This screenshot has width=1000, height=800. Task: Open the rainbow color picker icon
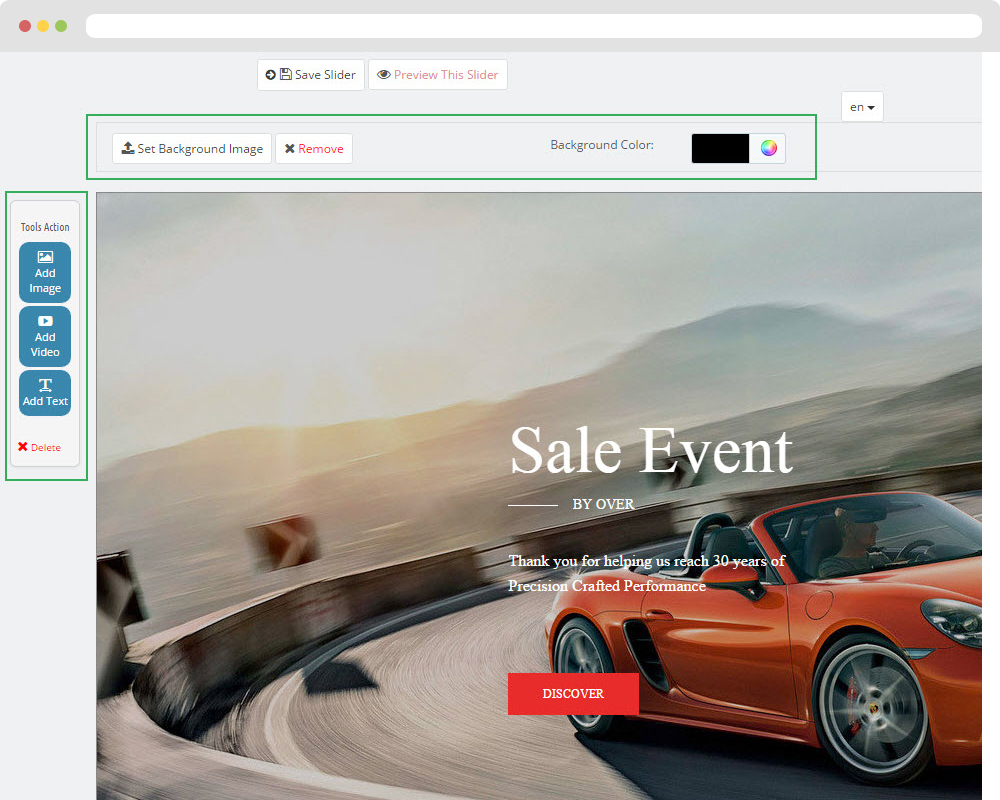[x=768, y=148]
